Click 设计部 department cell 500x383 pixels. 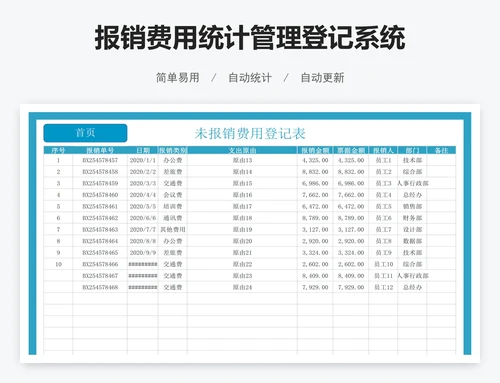pyautogui.click(x=412, y=230)
